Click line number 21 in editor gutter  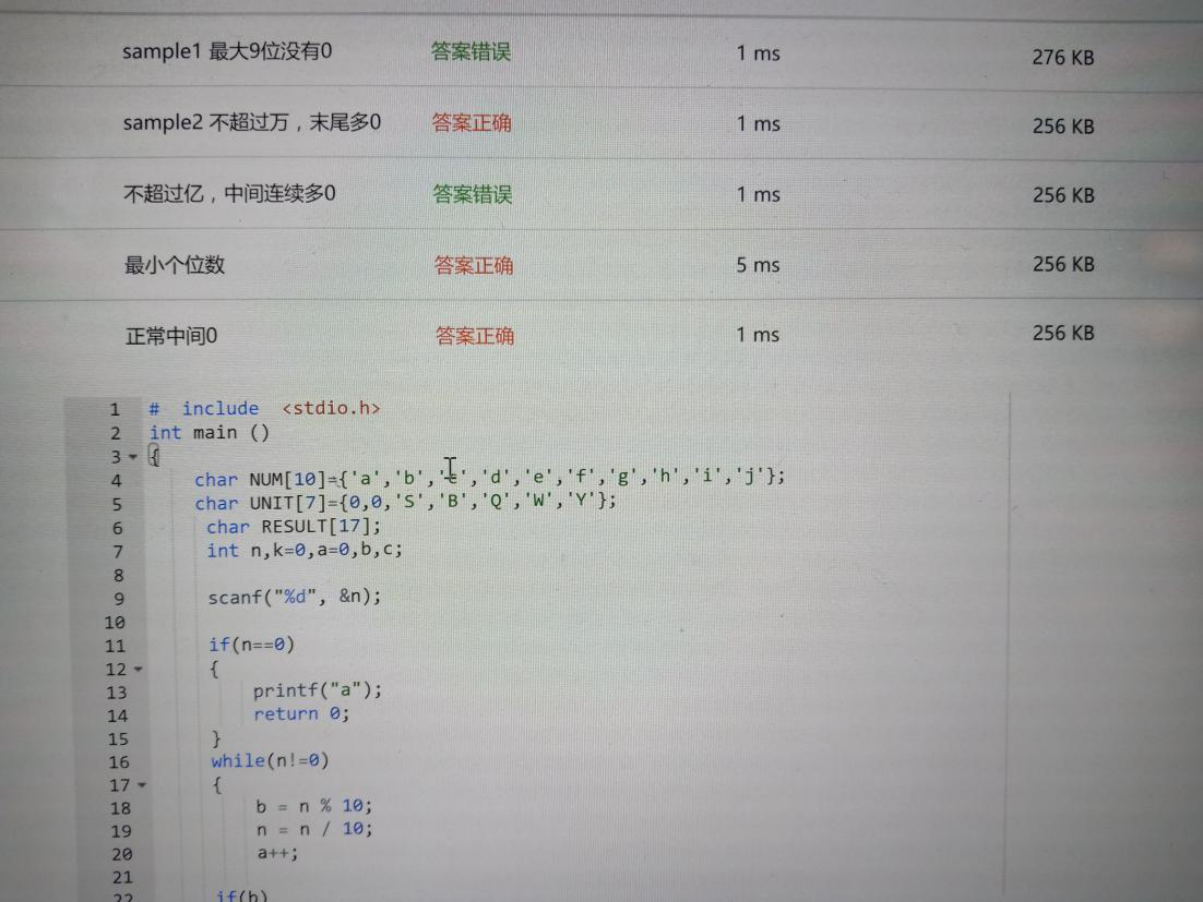click(122, 877)
